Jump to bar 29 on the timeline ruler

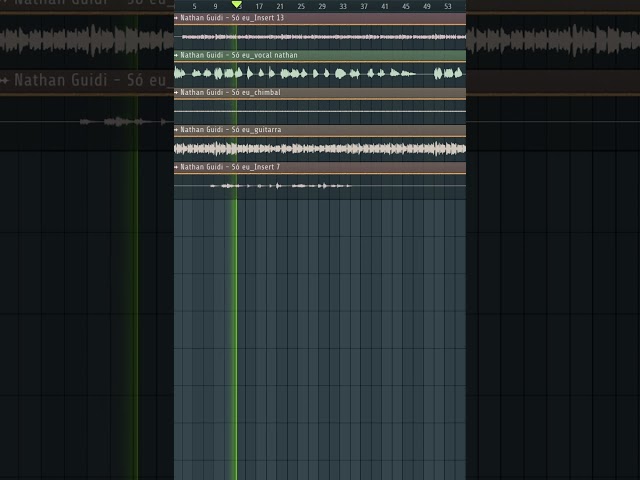point(322,6)
